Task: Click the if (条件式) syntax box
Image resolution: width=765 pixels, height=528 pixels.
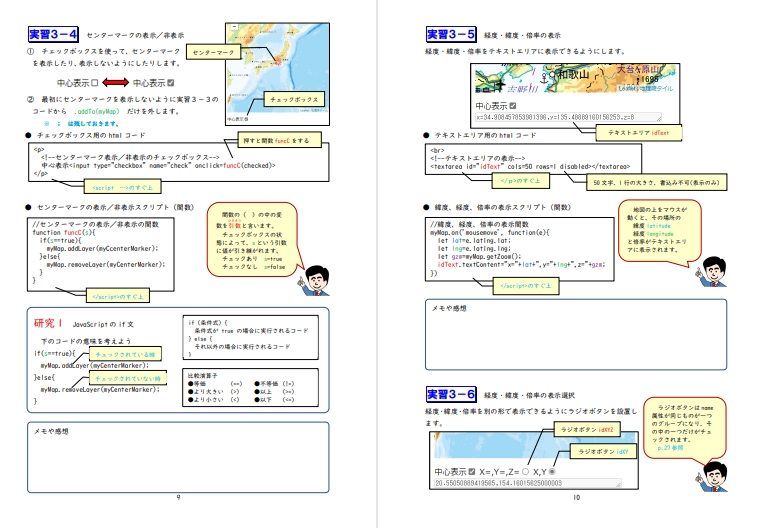Action: pos(250,338)
